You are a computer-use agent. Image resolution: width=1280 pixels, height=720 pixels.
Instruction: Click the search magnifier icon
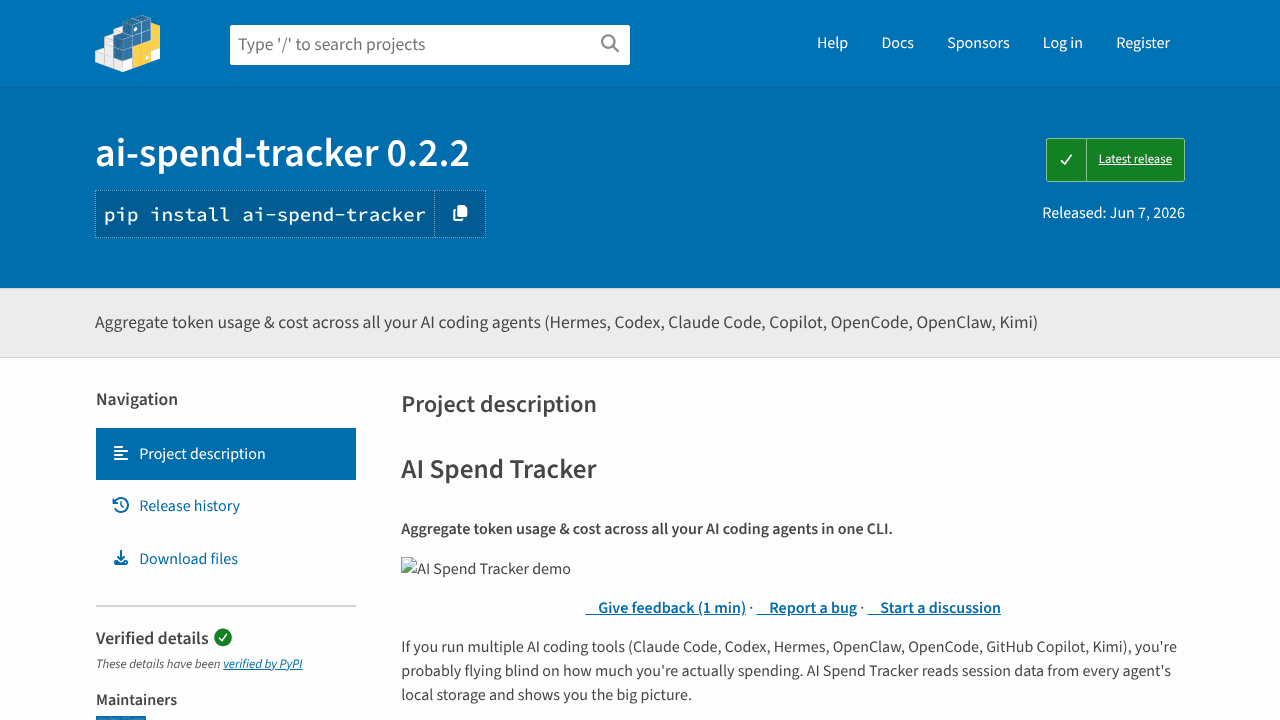(610, 43)
